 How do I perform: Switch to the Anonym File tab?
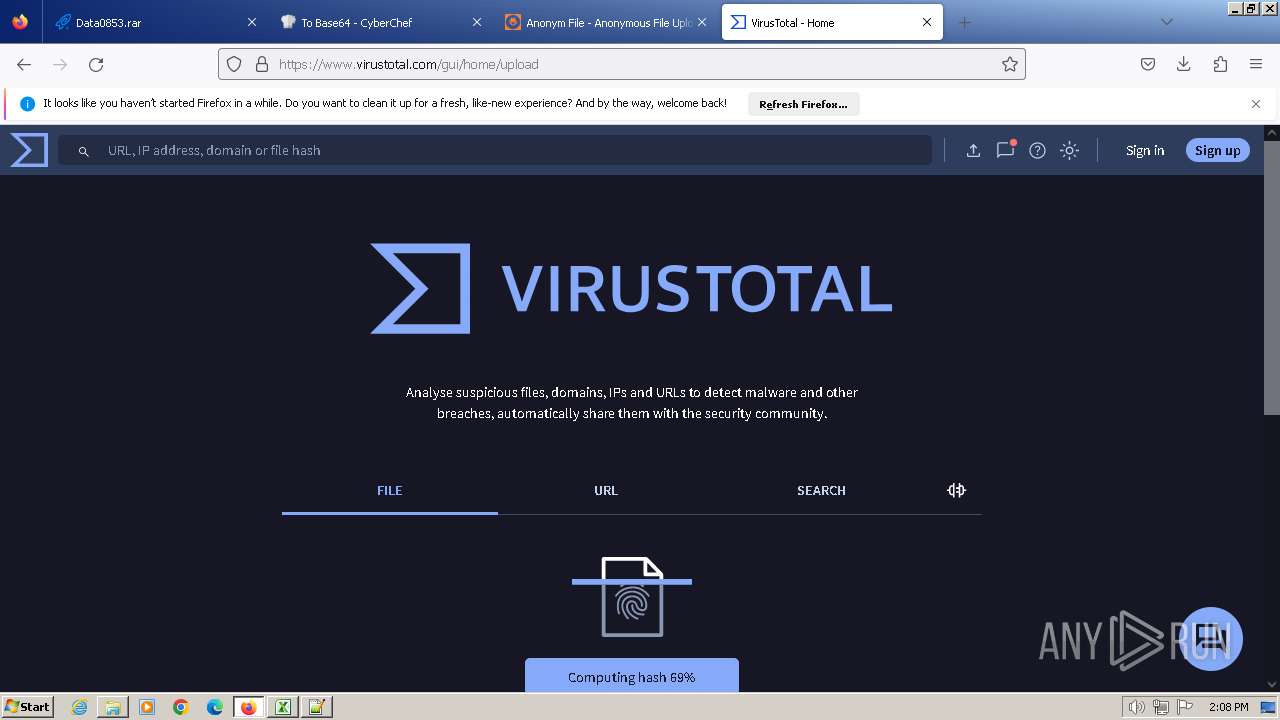[605, 22]
